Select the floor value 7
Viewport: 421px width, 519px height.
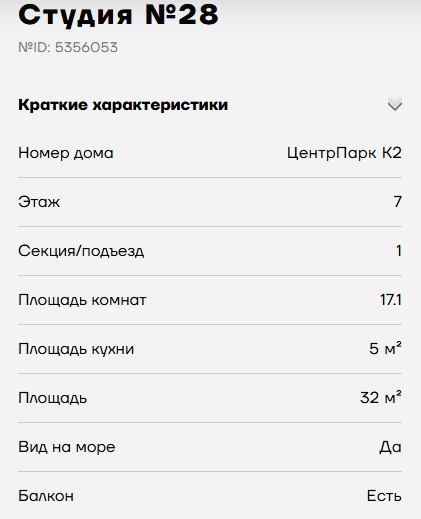click(398, 202)
